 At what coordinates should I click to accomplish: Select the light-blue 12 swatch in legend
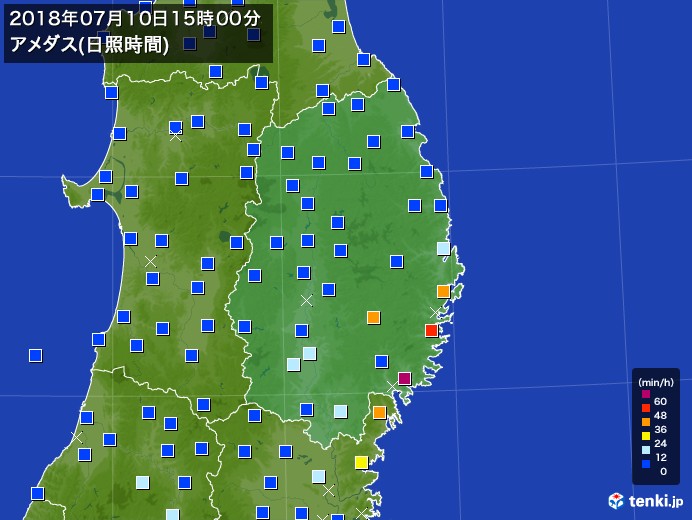[646, 450]
